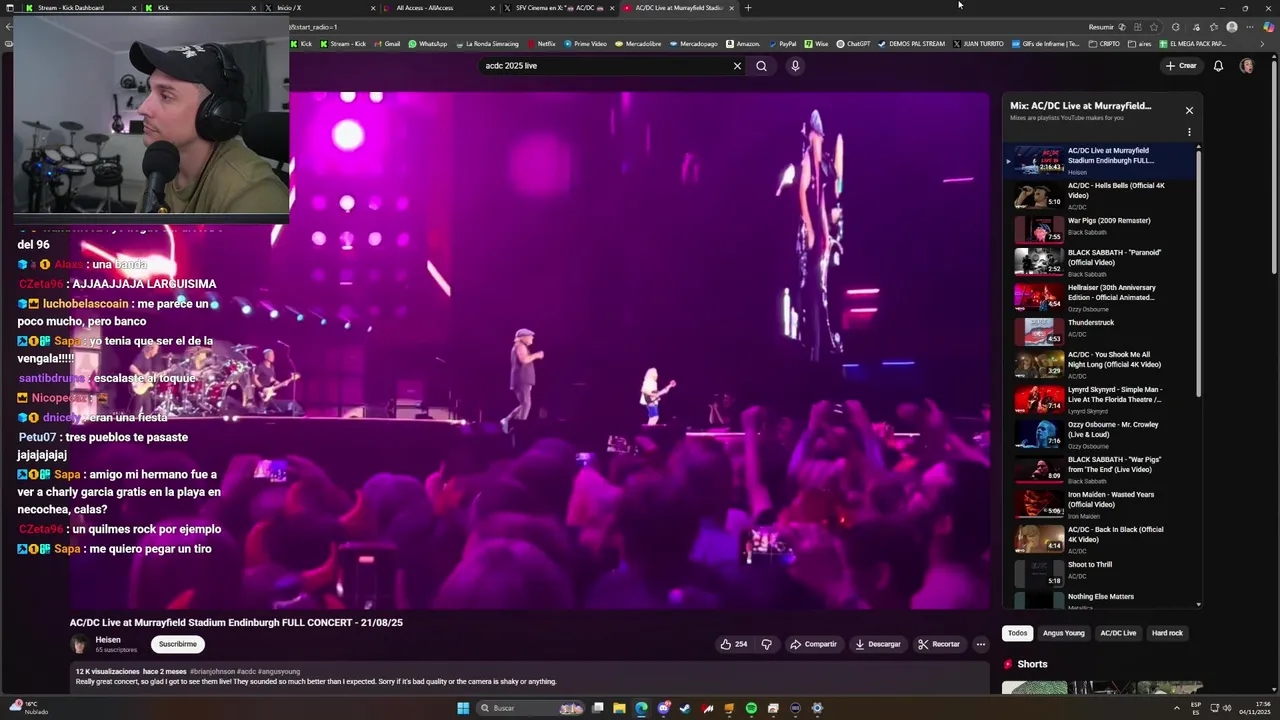The image size is (1280, 720).
Task: Open Settings gear from the taskbar
Action: [817, 708]
